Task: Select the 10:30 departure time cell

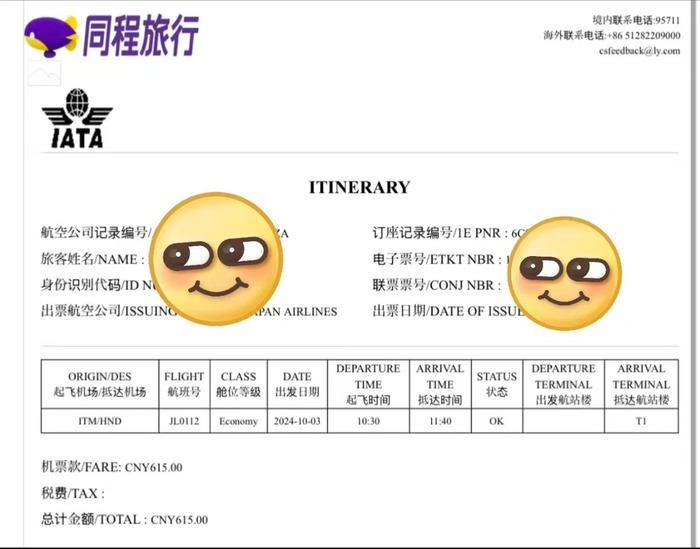Action: pos(368,421)
